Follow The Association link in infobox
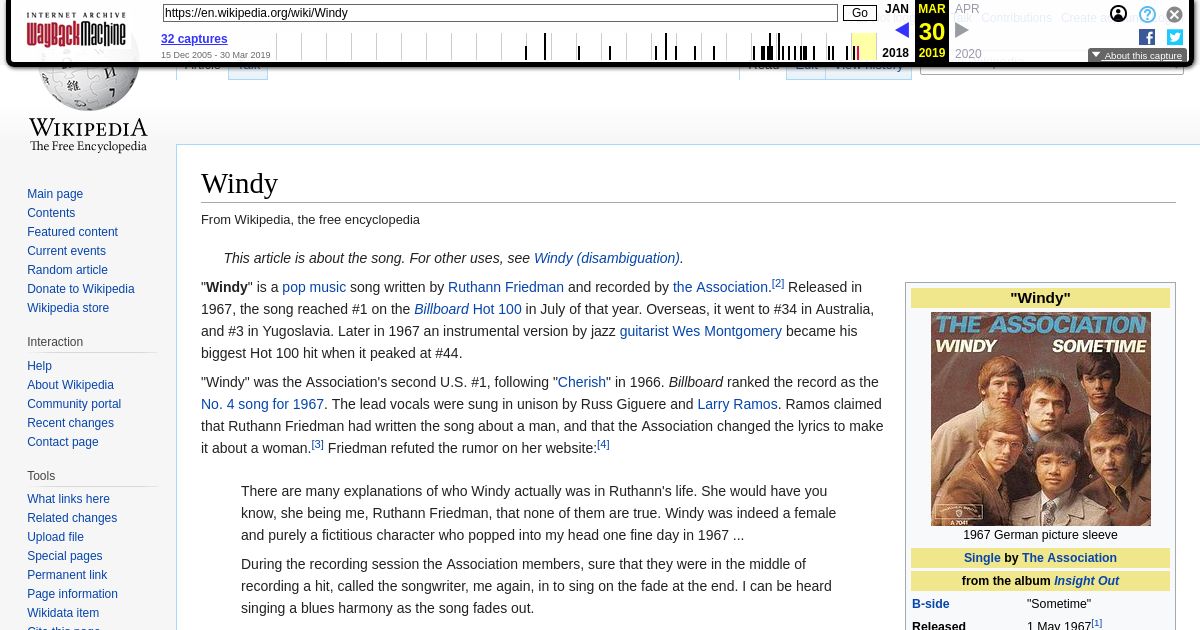 (1069, 558)
